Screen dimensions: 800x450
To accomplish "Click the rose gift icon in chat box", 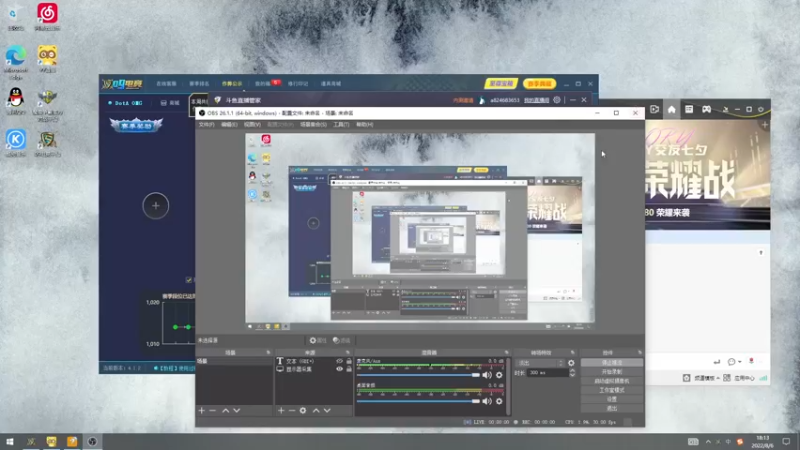I will click(751, 361).
